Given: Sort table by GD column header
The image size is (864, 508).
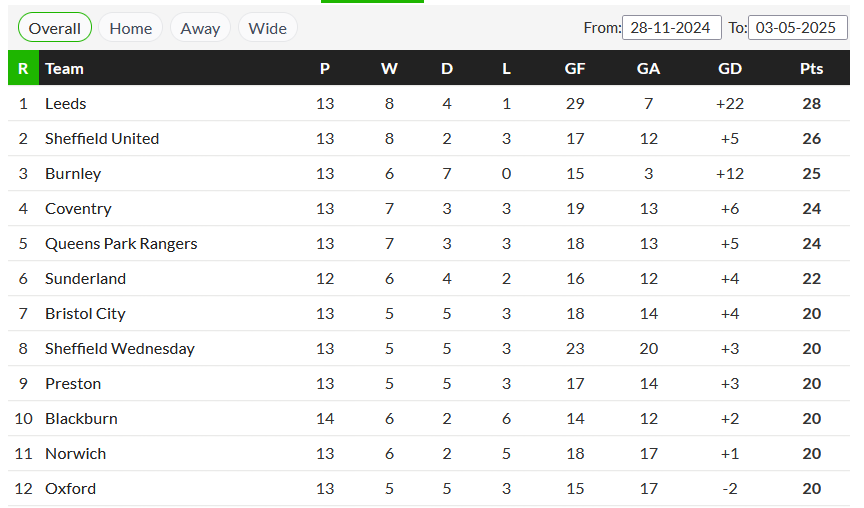Looking at the screenshot, I should click(x=730, y=68).
